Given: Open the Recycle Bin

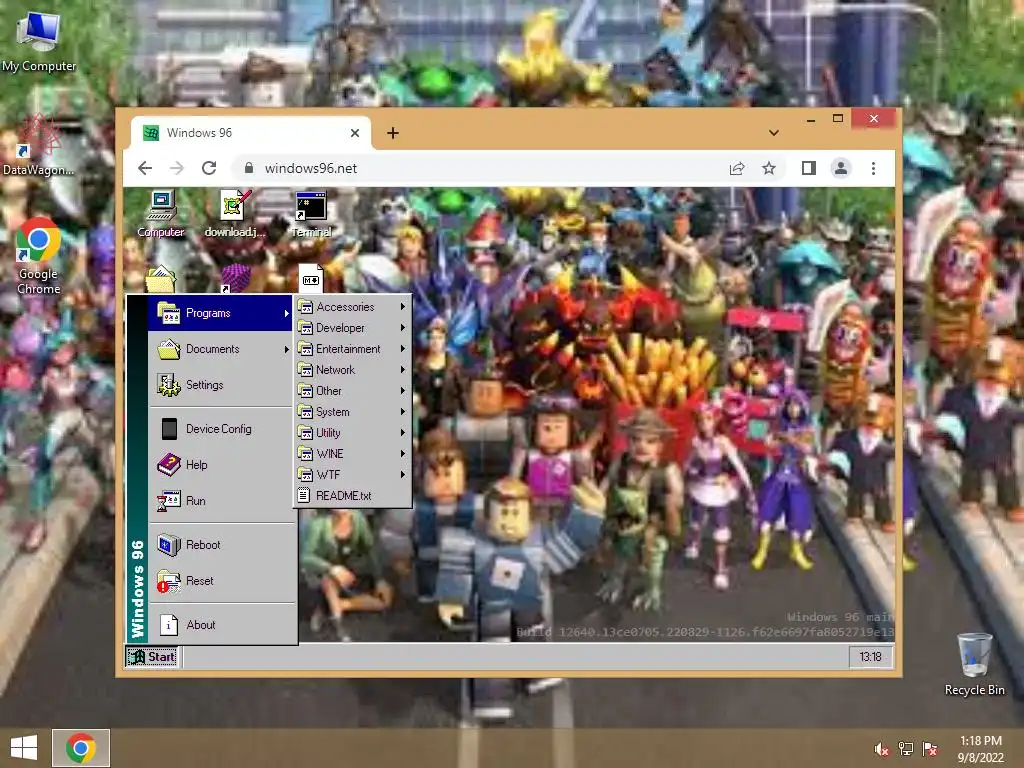Looking at the screenshot, I should point(974,664).
